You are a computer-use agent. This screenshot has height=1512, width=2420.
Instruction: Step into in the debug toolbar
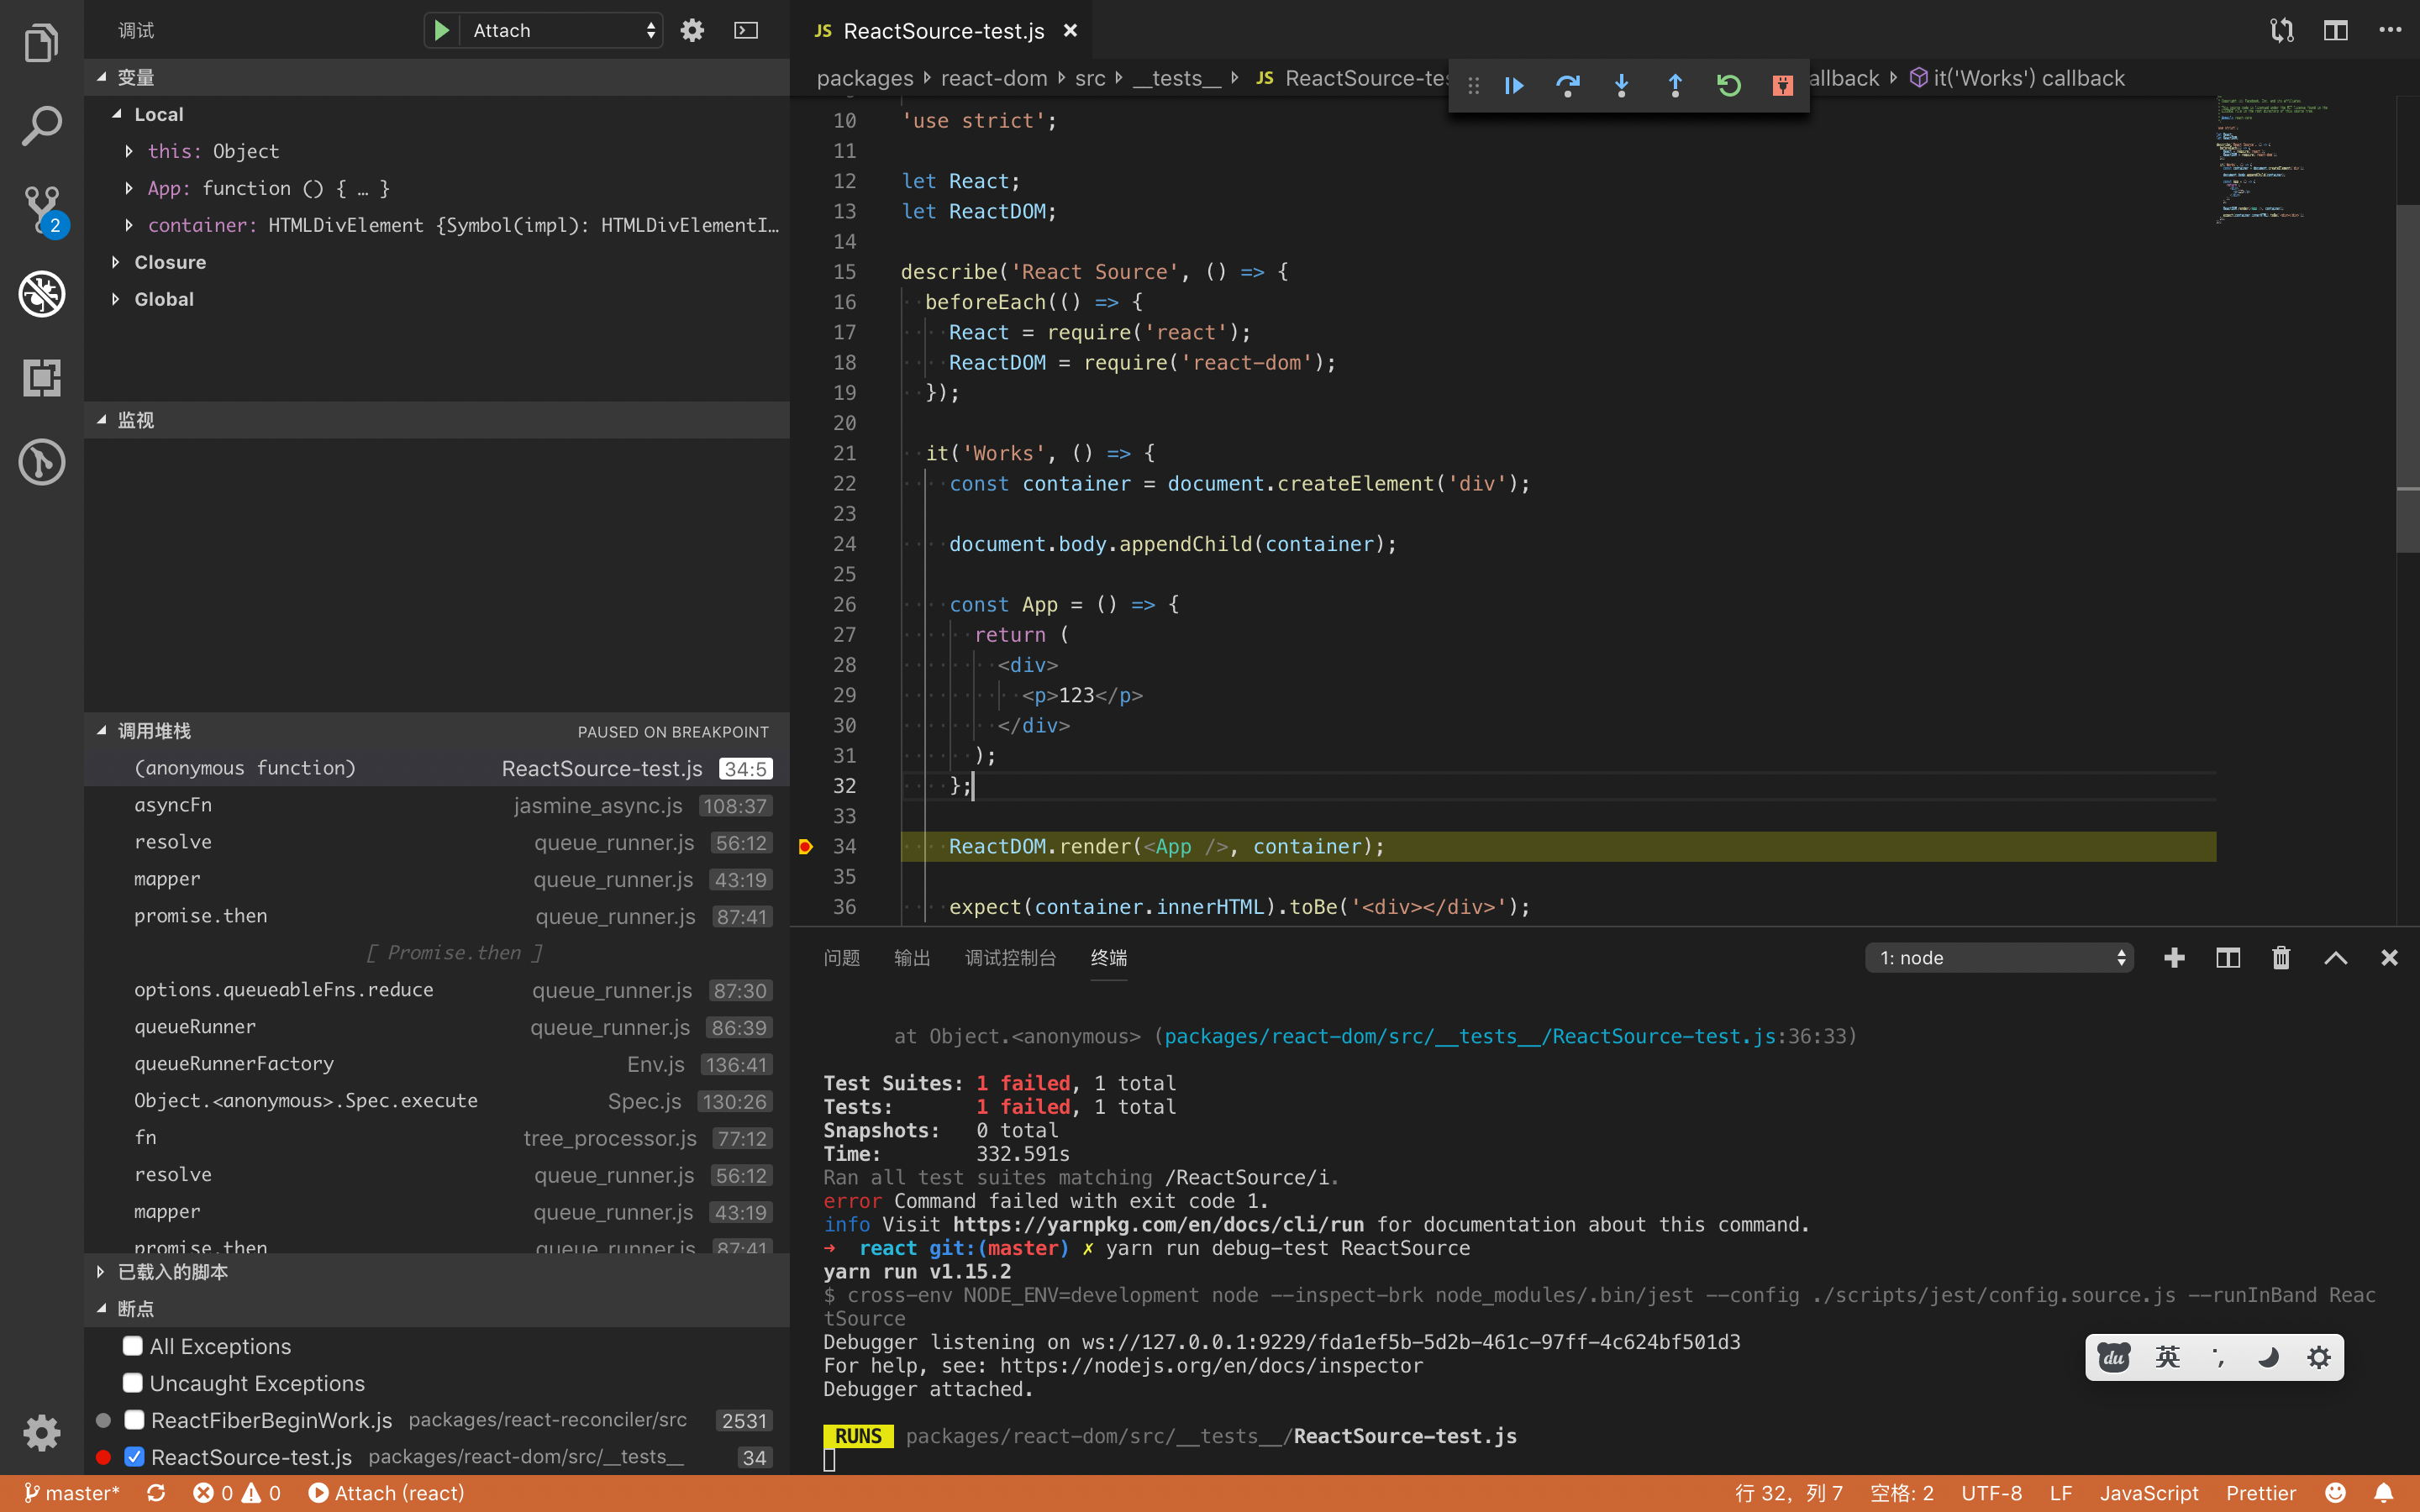coord(1621,86)
